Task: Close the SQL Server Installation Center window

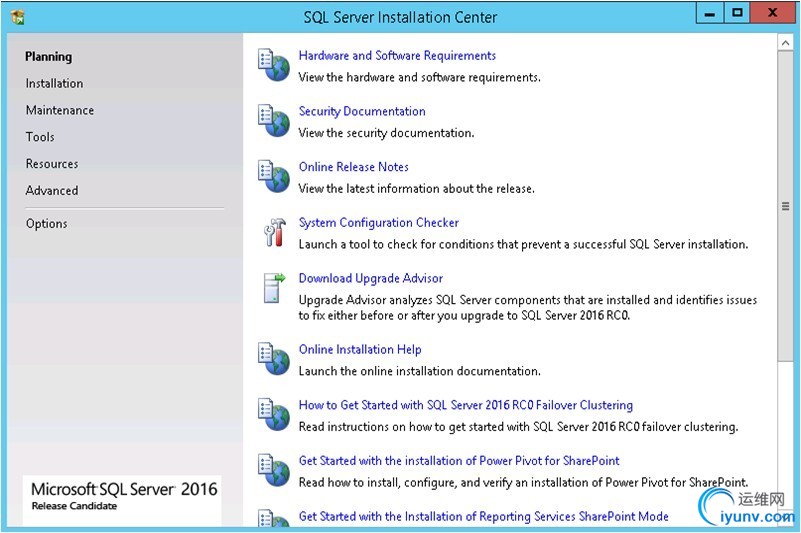Action: pyautogui.click(x=772, y=13)
